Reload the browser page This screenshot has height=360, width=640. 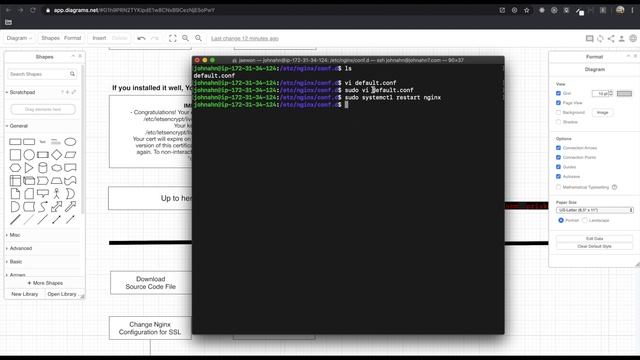tap(33, 10)
